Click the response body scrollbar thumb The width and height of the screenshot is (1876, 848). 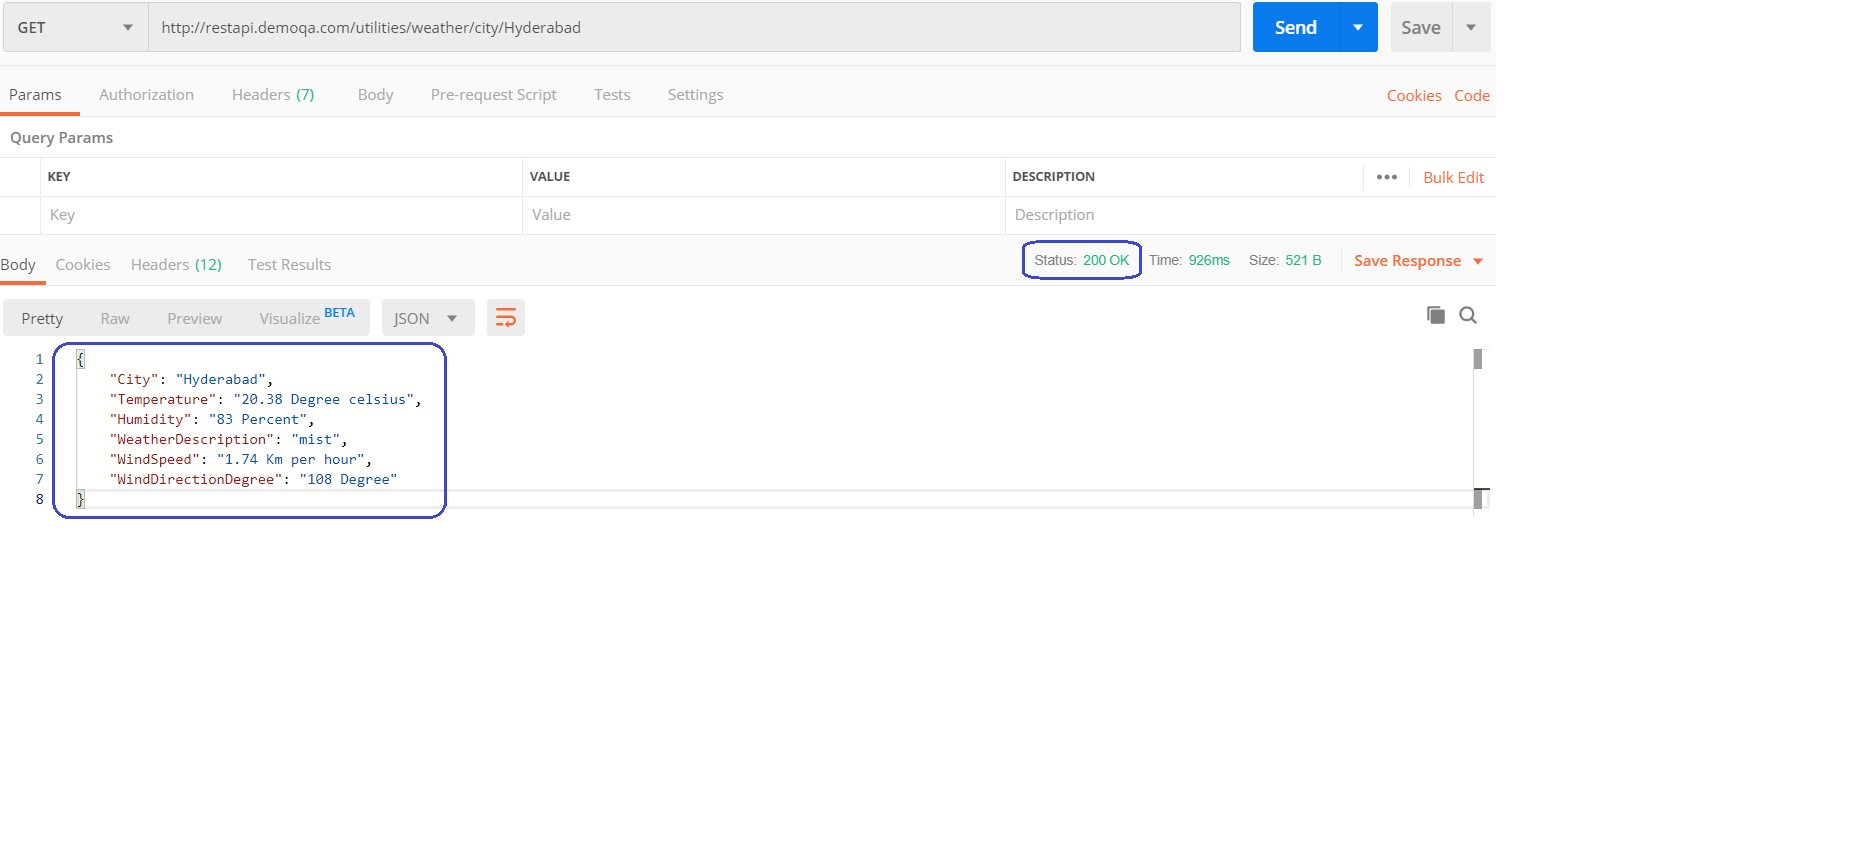click(1478, 359)
